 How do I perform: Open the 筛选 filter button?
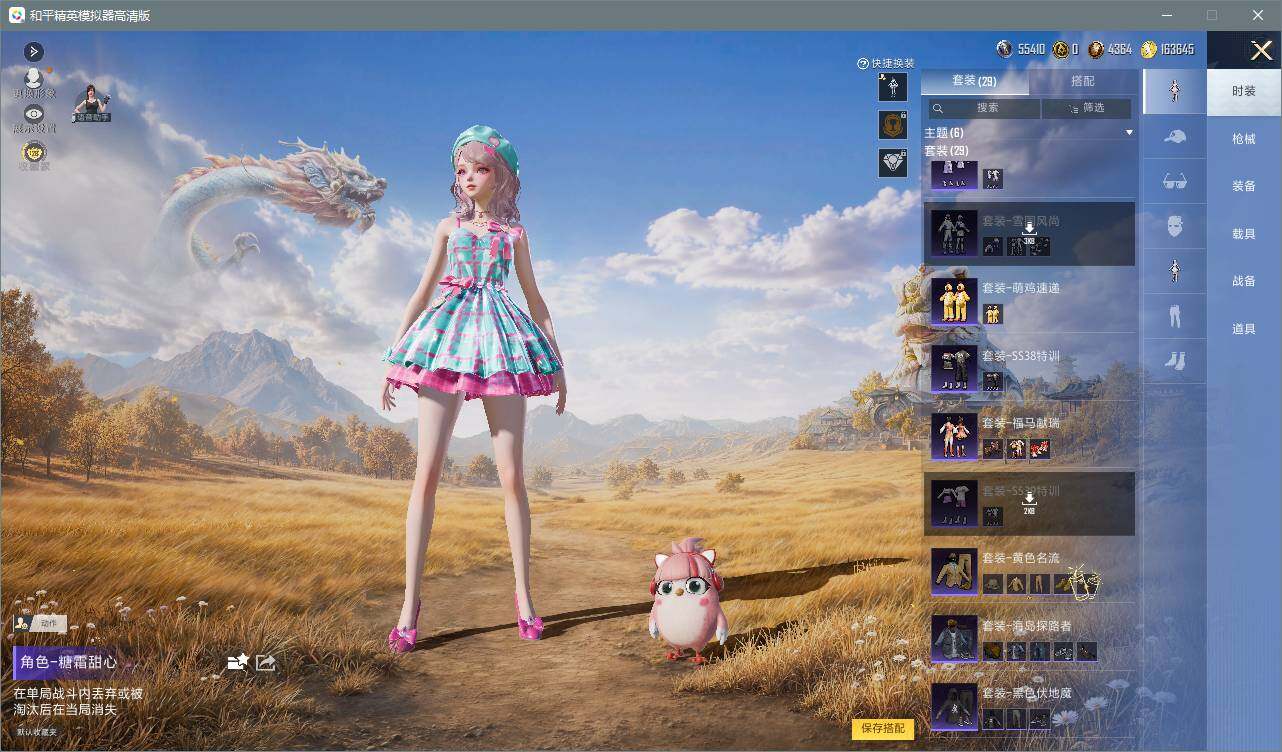tap(1087, 108)
